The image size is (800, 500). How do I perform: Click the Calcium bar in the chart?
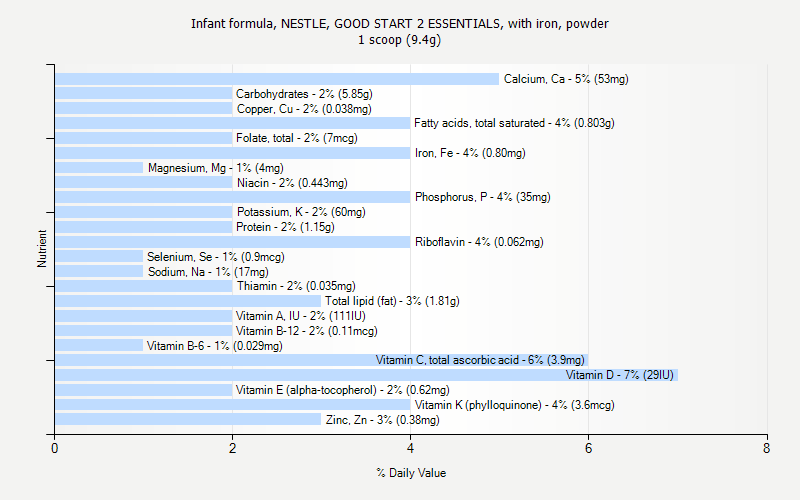tap(277, 79)
